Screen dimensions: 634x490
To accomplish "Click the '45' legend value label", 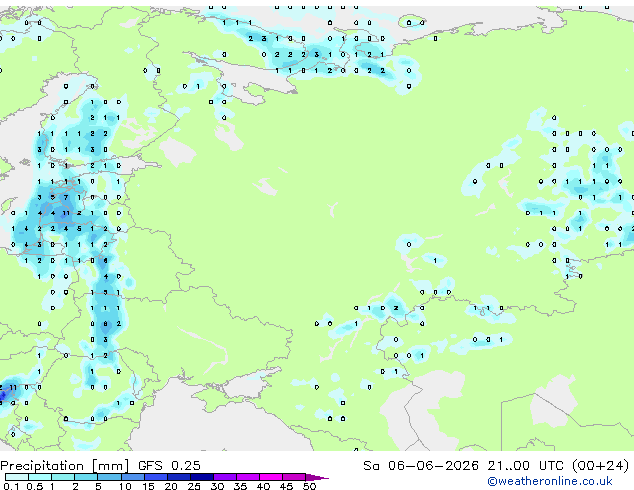I will click(286, 486).
